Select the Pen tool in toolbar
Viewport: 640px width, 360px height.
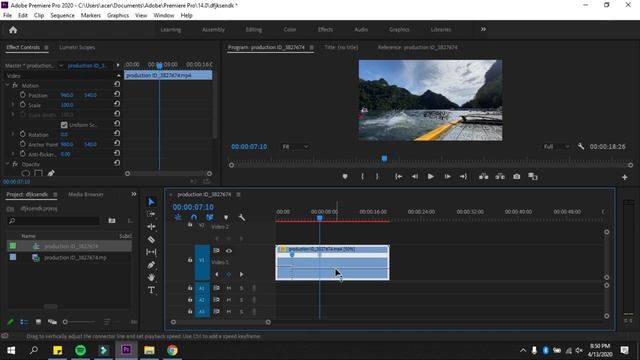pyautogui.click(x=151, y=265)
